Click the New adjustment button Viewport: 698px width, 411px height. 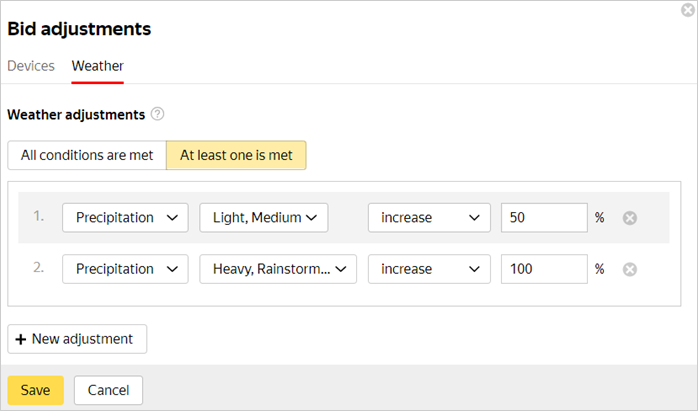(x=77, y=339)
